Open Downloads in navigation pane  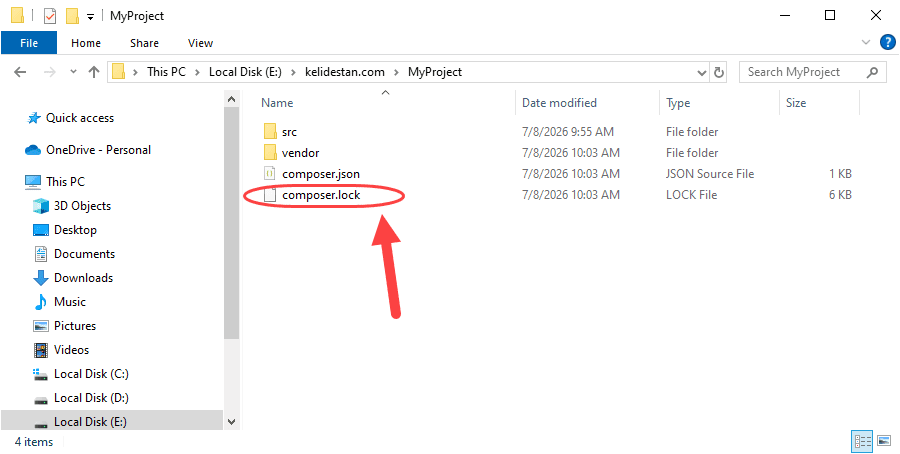(x=73, y=278)
